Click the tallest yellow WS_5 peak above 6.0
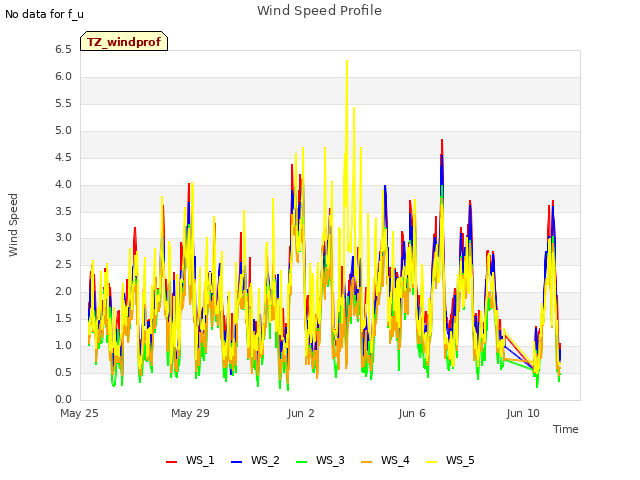Image resolution: width=640 pixels, height=480 pixels. [x=347, y=61]
